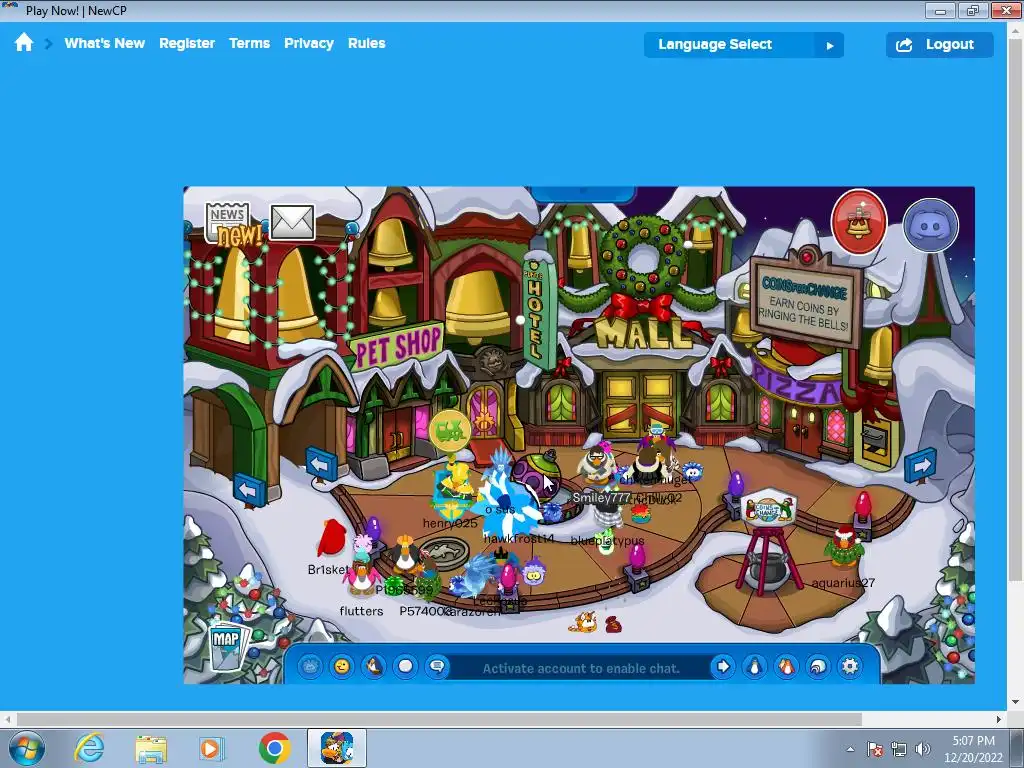This screenshot has width=1024, height=768.
Task: Click the puffle button in the chat bar
Action: click(x=310, y=666)
